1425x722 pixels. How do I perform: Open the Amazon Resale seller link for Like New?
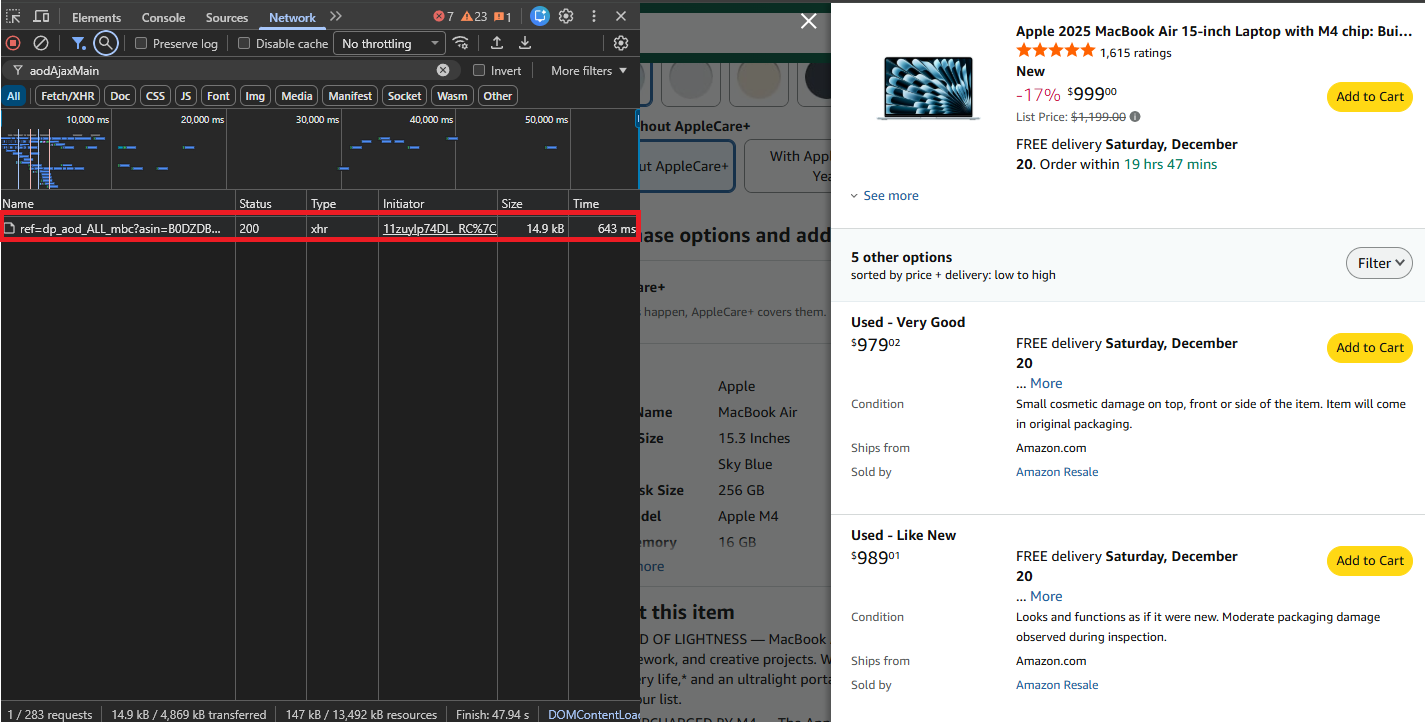tap(1056, 685)
